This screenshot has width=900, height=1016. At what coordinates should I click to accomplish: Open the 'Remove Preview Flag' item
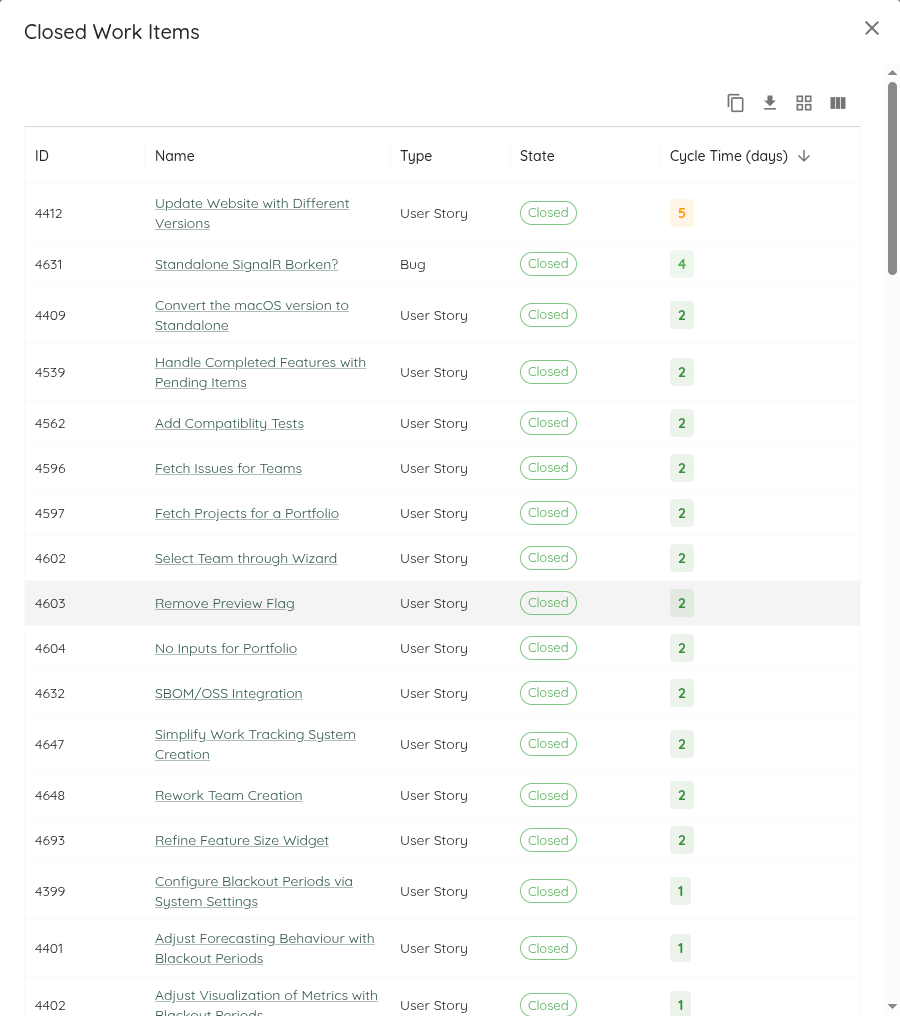pyautogui.click(x=225, y=604)
